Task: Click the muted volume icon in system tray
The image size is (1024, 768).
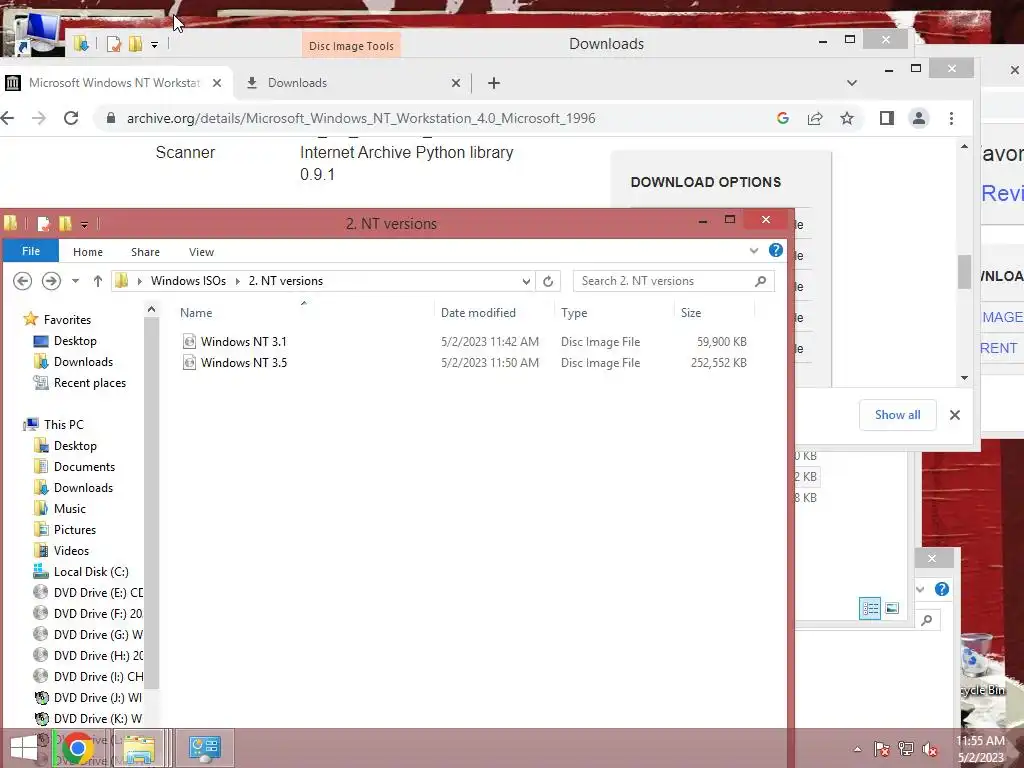Action: point(930,749)
